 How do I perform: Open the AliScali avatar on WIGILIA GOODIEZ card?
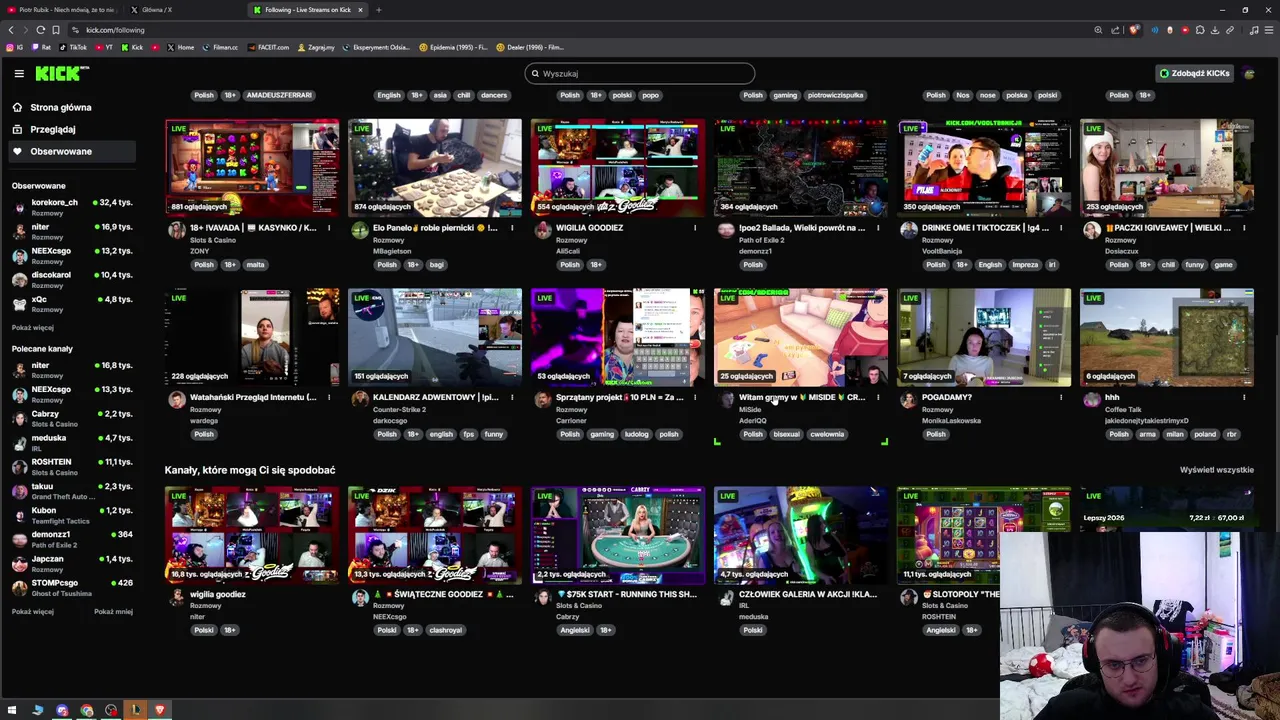click(542, 230)
